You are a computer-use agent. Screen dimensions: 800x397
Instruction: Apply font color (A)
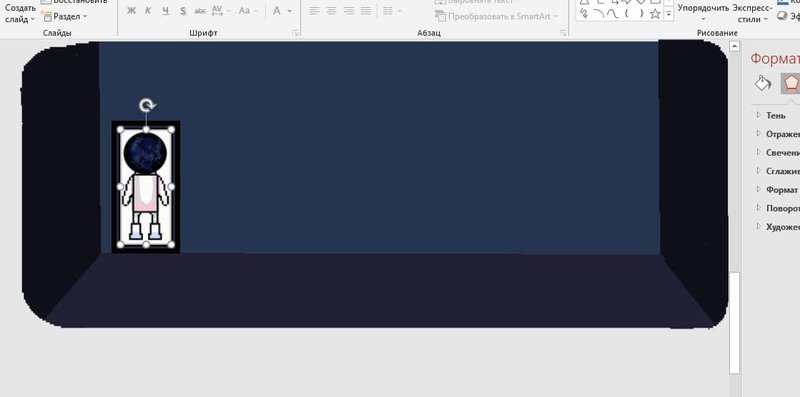pos(277,11)
